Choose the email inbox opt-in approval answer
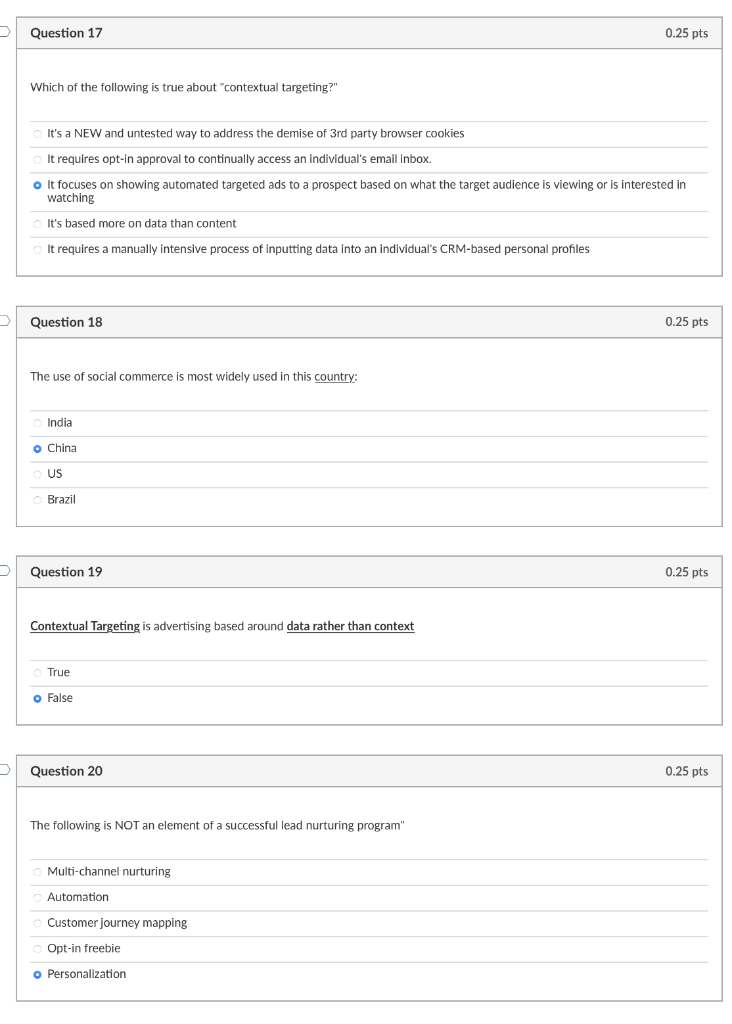 pos(38,160)
